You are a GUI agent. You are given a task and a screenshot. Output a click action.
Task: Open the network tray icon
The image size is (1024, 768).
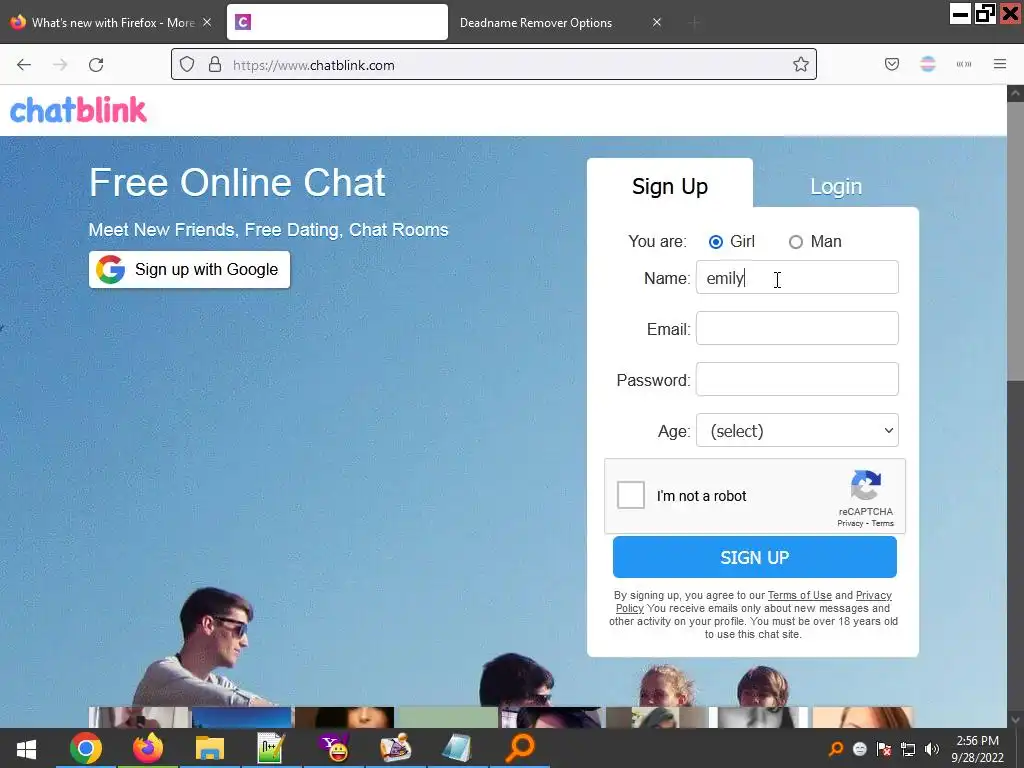908,749
